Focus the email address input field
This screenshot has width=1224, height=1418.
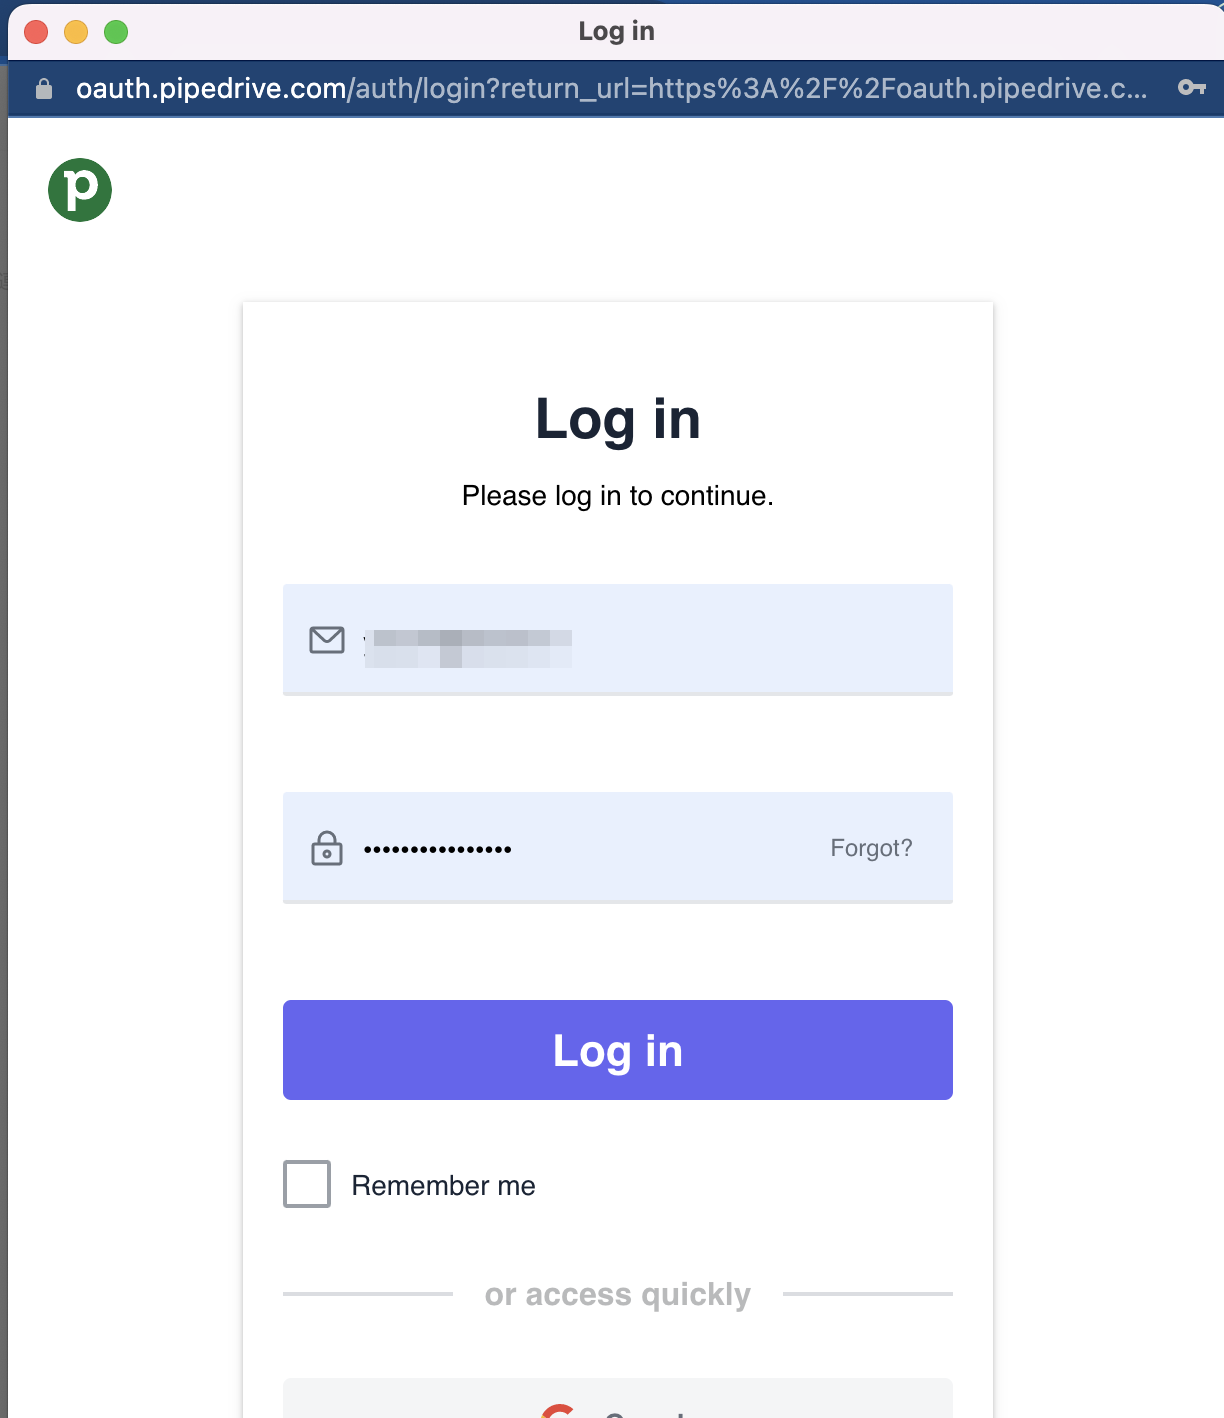pos(650,640)
